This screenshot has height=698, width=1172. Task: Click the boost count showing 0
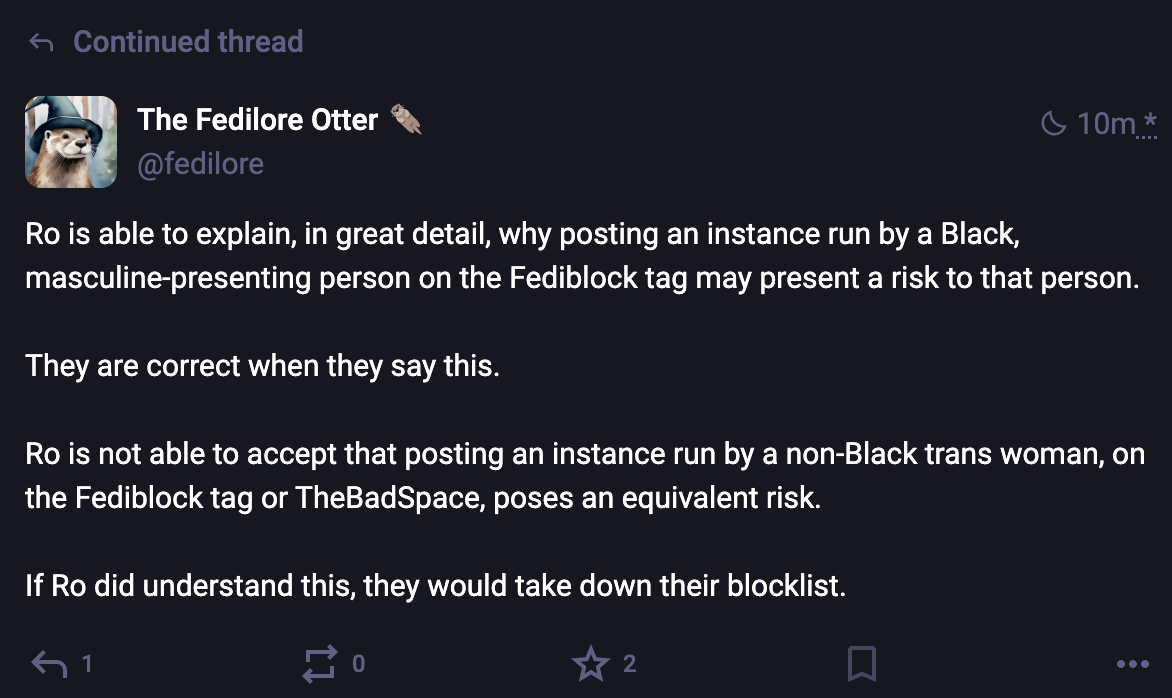pos(359,663)
